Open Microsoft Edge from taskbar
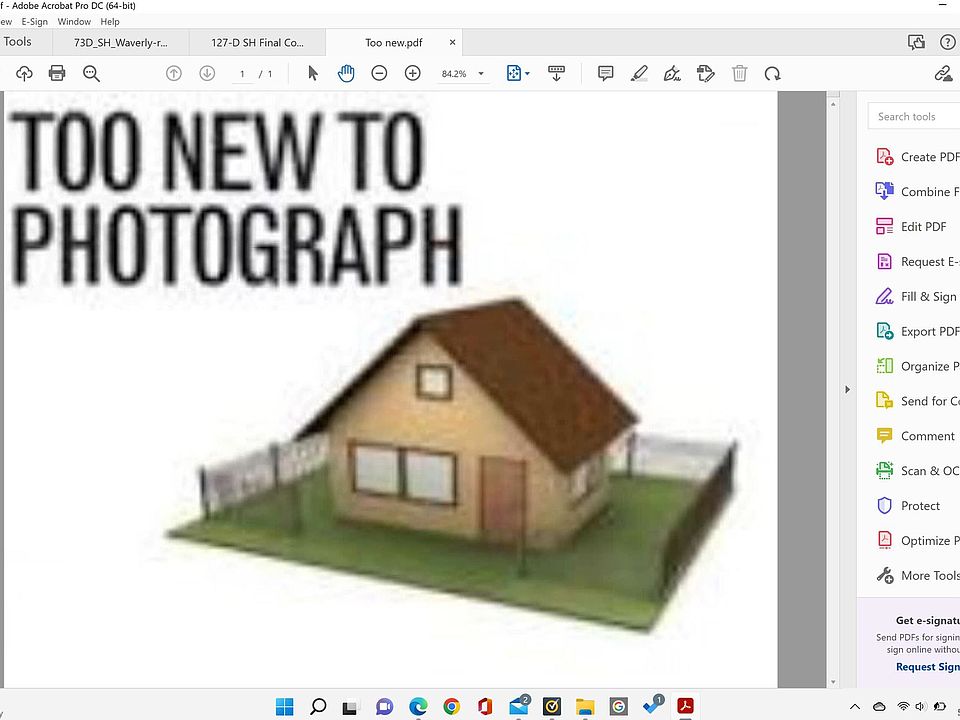Viewport: 960px width, 720px height. (x=418, y=707)
